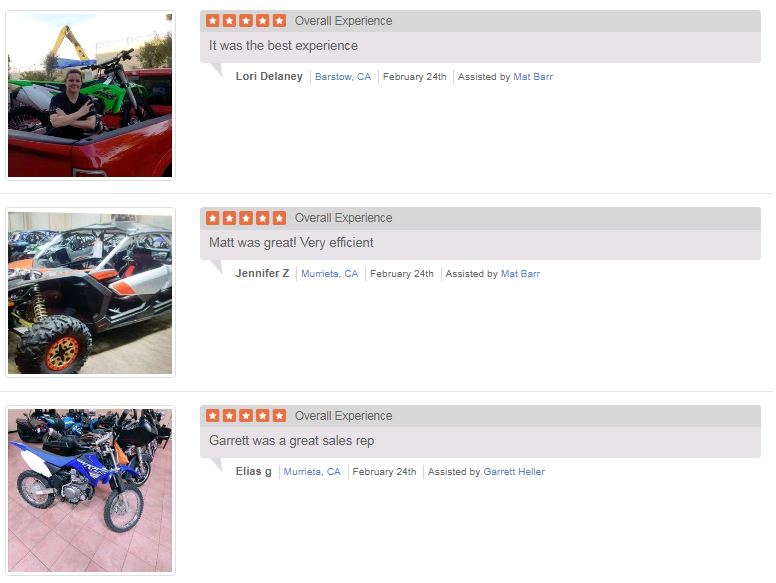This screenshot has width=776, height=583.
Task: Click Murrieta, CA link beside Elias g
Action: pos(312,472)
